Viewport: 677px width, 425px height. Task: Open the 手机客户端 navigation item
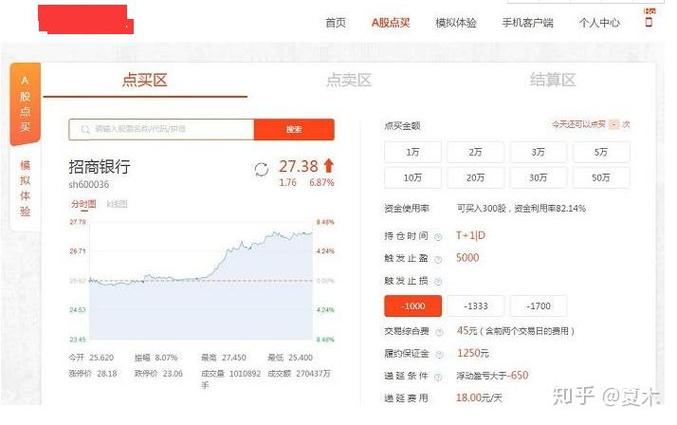tap(528, 22)
